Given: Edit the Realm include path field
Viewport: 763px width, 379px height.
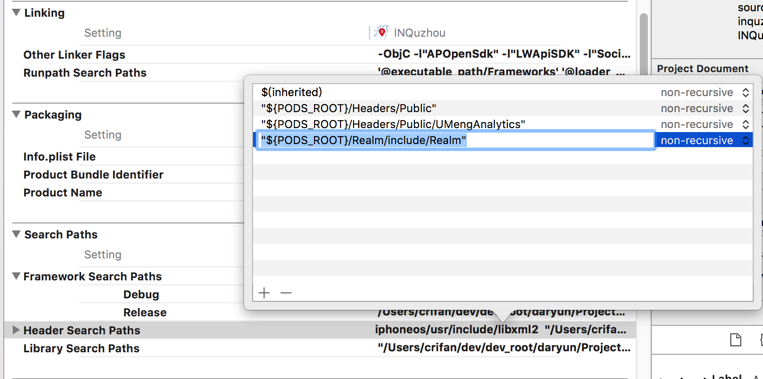Looking at the screenshot, I should click(x=455, y=140).
